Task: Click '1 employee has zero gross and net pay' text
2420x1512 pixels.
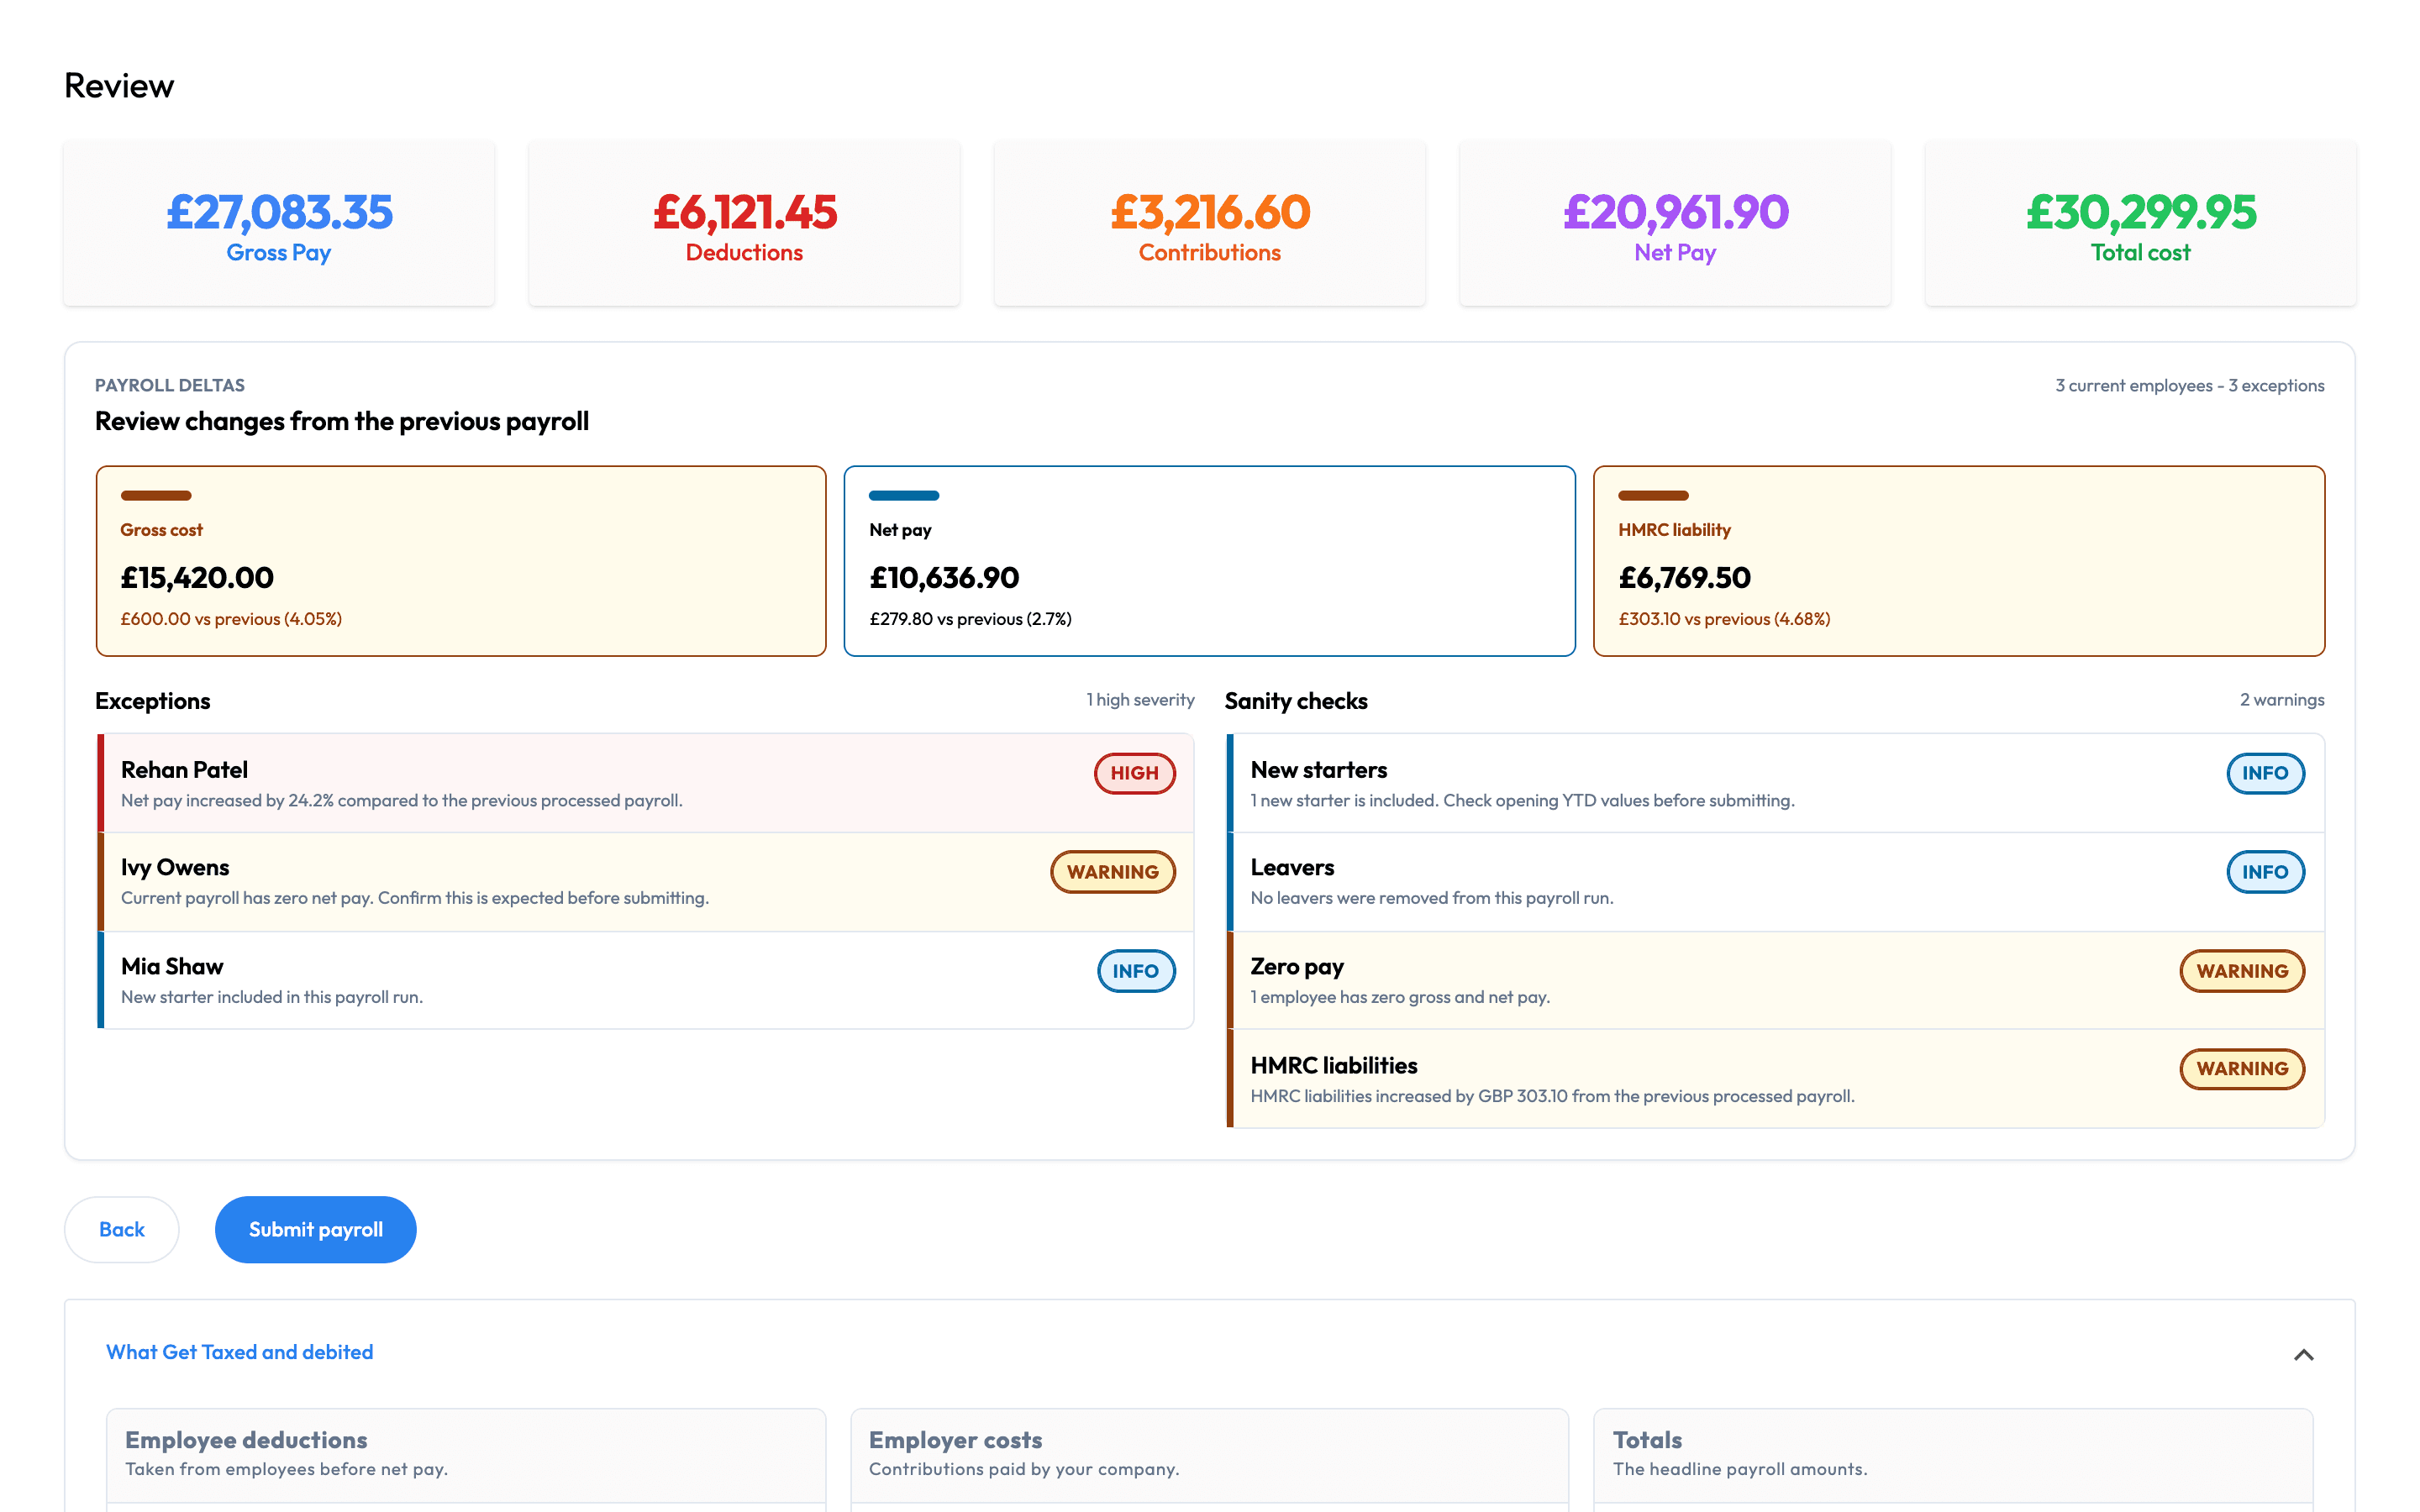Action: (1400, 997)
